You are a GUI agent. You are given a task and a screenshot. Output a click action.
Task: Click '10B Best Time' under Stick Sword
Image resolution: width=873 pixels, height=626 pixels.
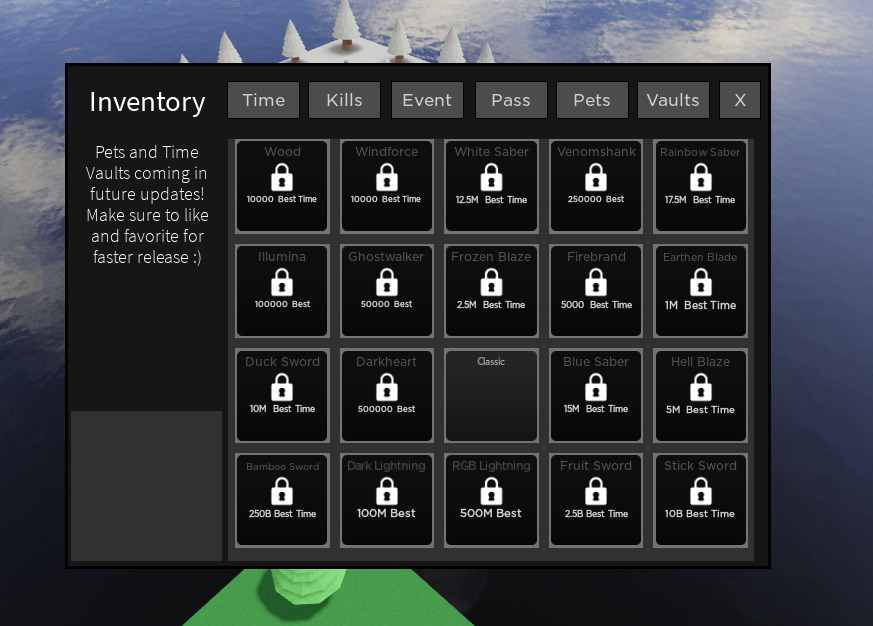click(700, 513)
